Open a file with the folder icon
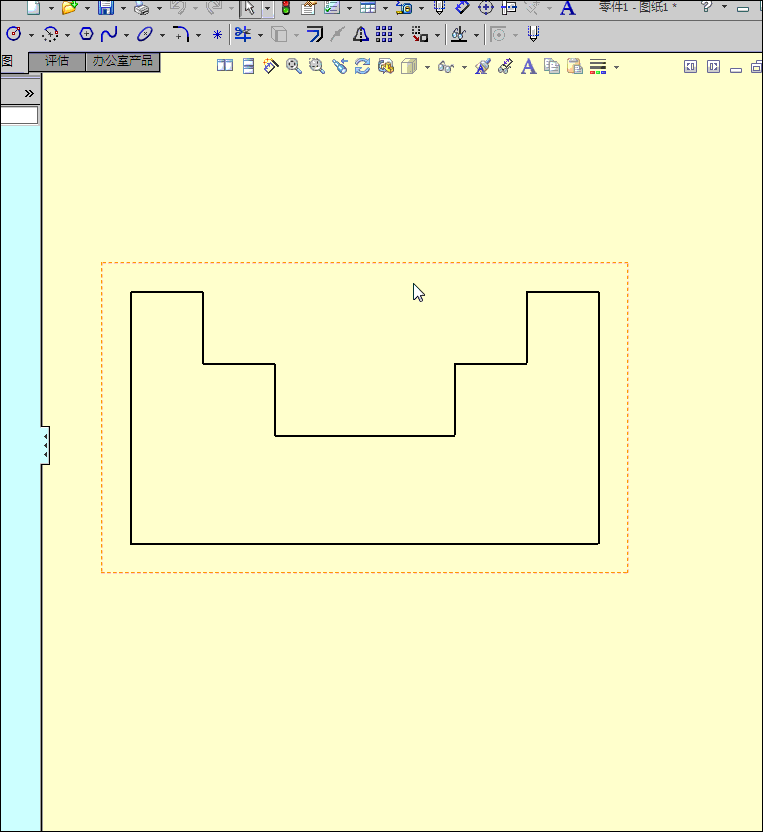763x832 pixels. coord(70,8)
